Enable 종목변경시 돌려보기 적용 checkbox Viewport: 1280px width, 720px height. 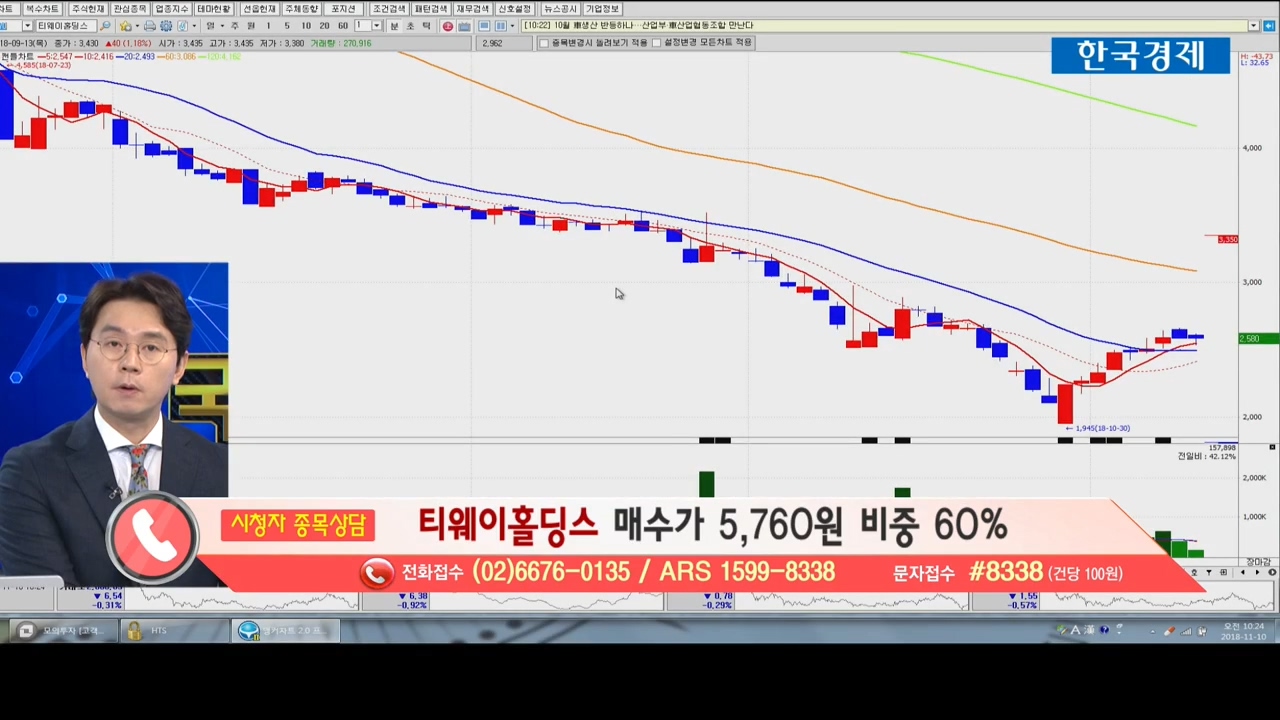pos(544,43)
